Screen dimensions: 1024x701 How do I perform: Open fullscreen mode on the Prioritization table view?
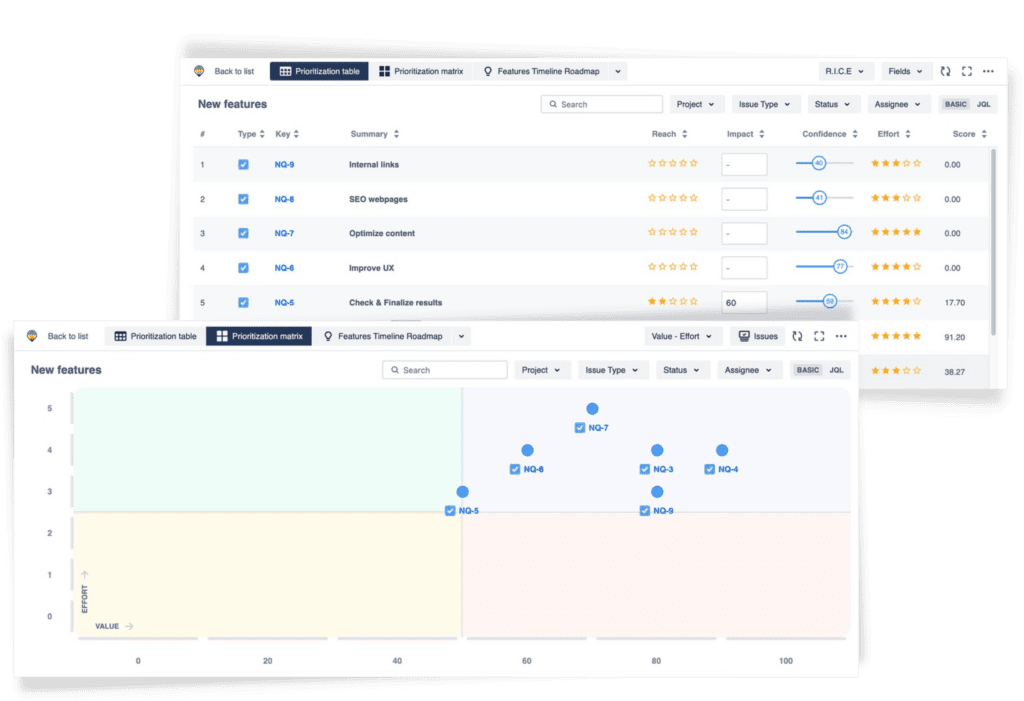click(966, 71)
